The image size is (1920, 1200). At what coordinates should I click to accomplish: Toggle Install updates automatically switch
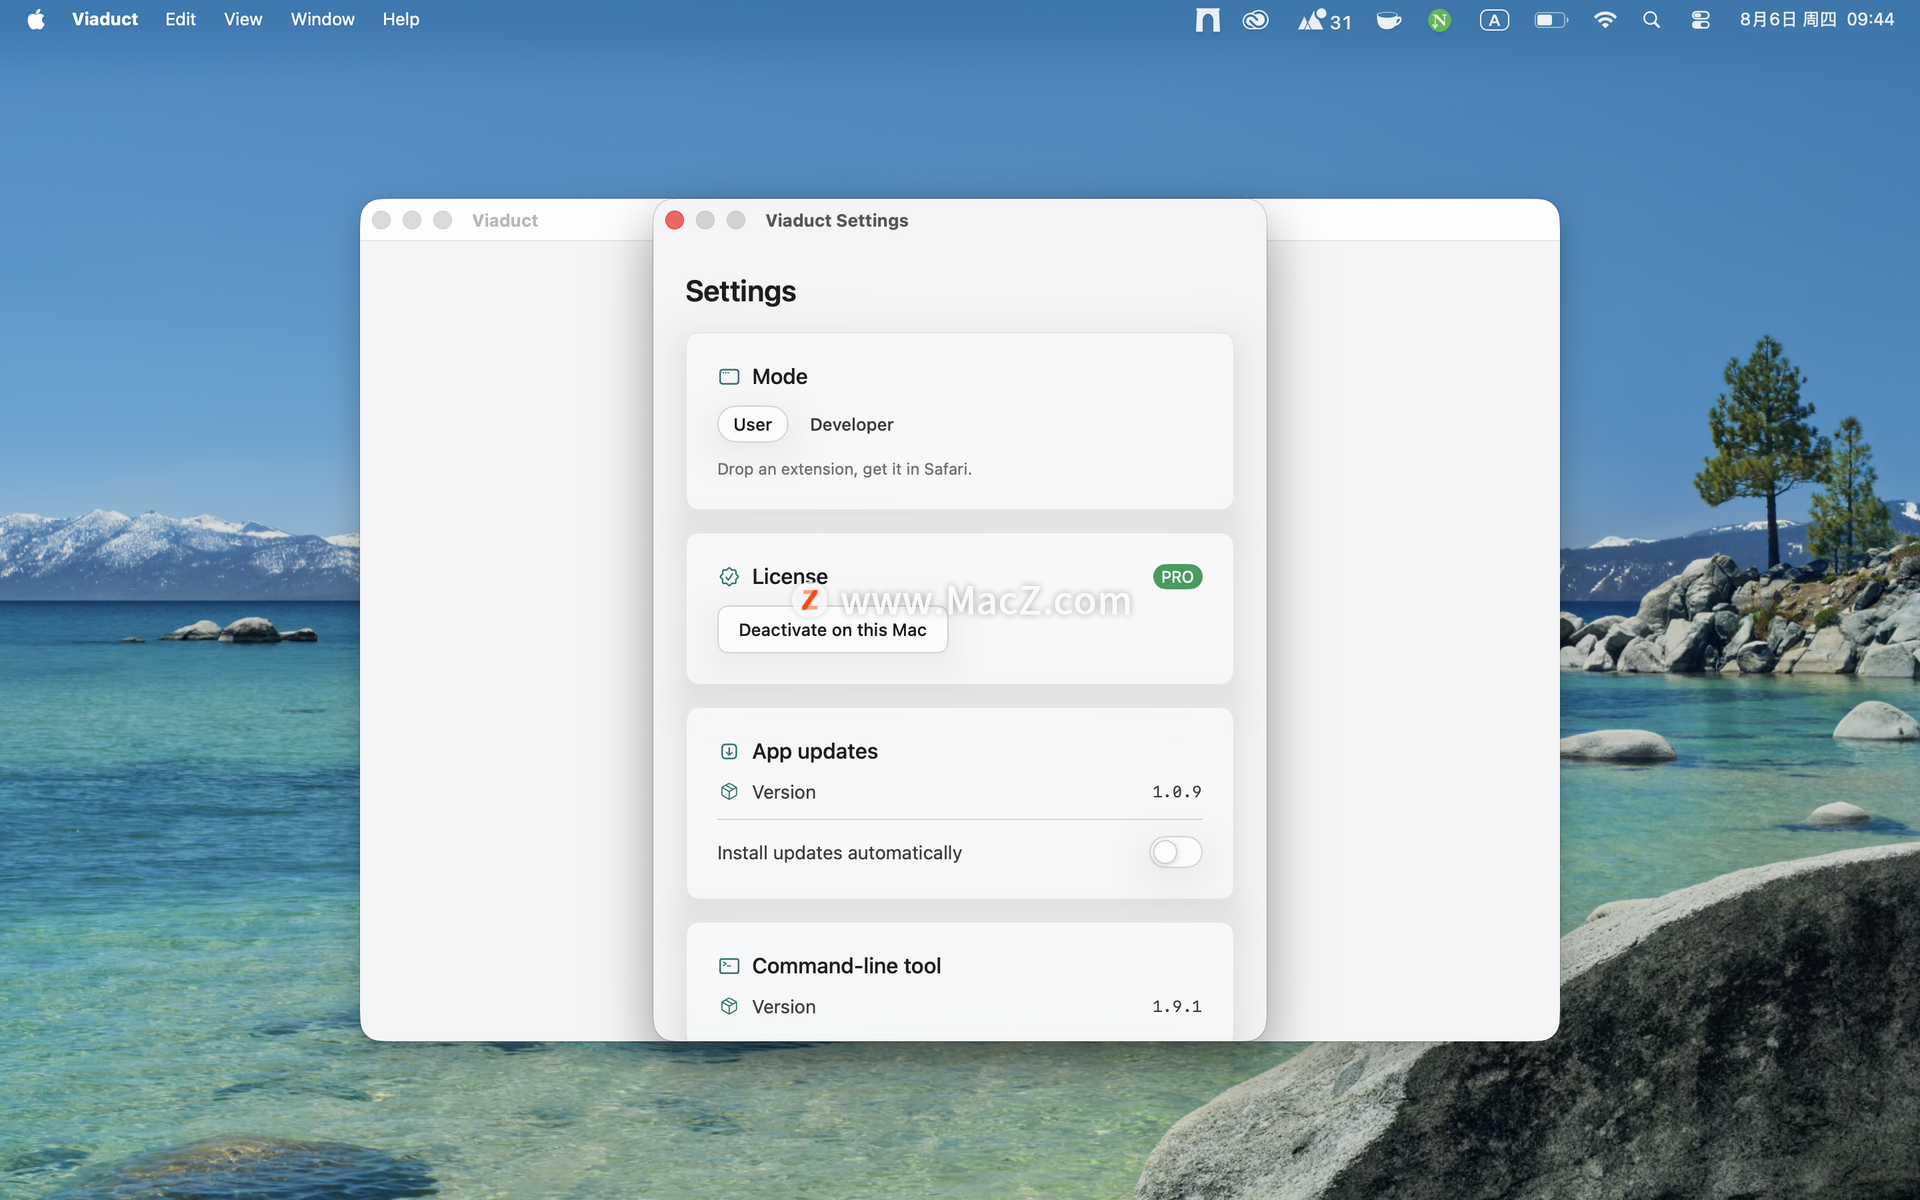pos(1175,852)
